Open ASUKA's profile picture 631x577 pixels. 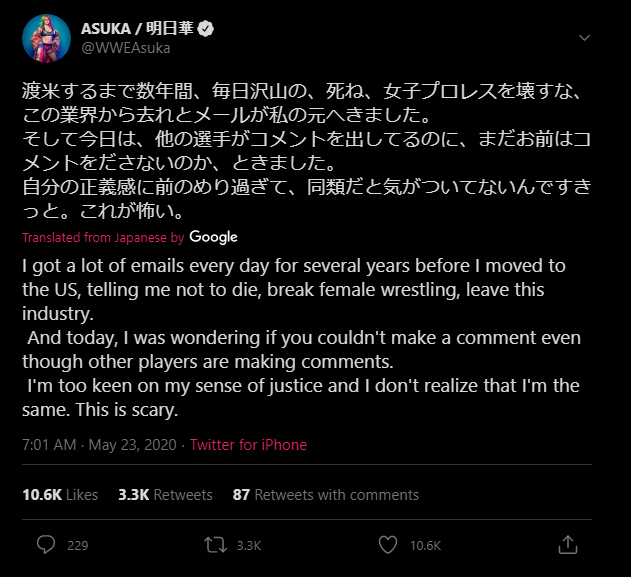pos(46,39)
